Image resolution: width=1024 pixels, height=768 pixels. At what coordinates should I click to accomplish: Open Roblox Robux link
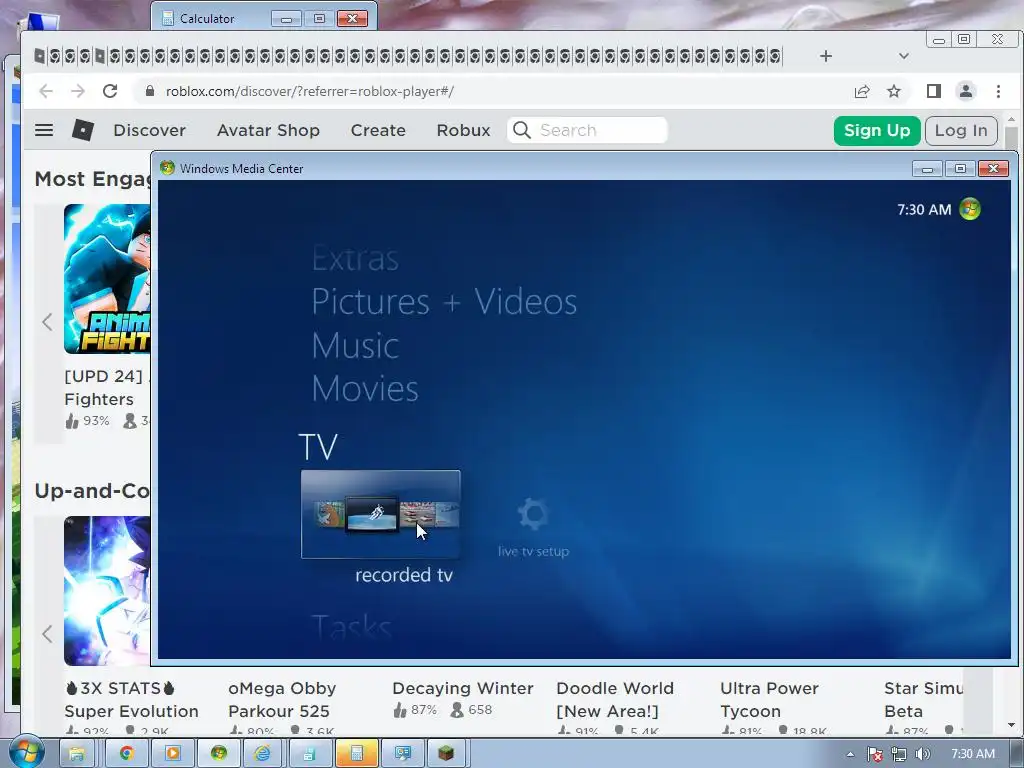463,130
